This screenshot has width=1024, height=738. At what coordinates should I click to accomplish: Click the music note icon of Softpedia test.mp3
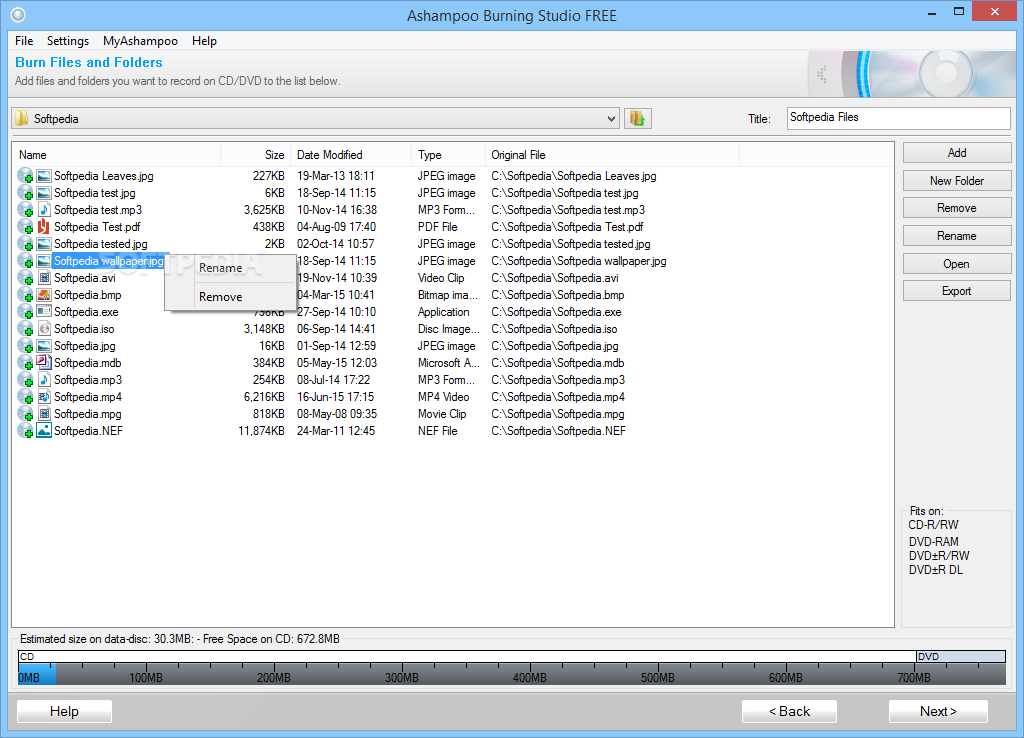click(44, 210)
